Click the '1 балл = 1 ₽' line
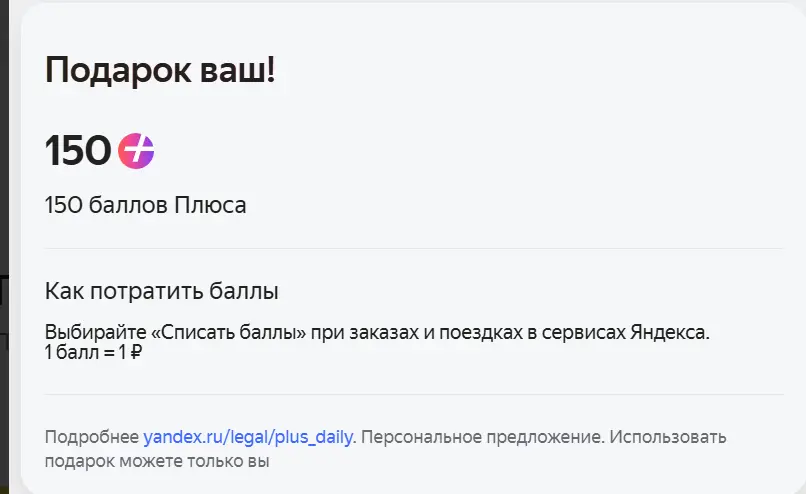806x494 pixels. (93, 352)
